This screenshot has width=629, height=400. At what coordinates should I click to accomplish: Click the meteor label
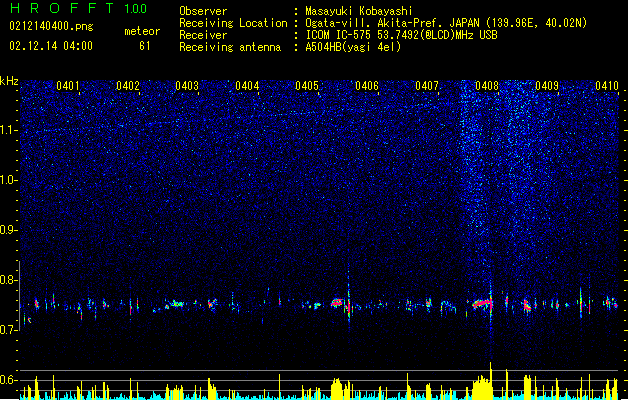142,31
